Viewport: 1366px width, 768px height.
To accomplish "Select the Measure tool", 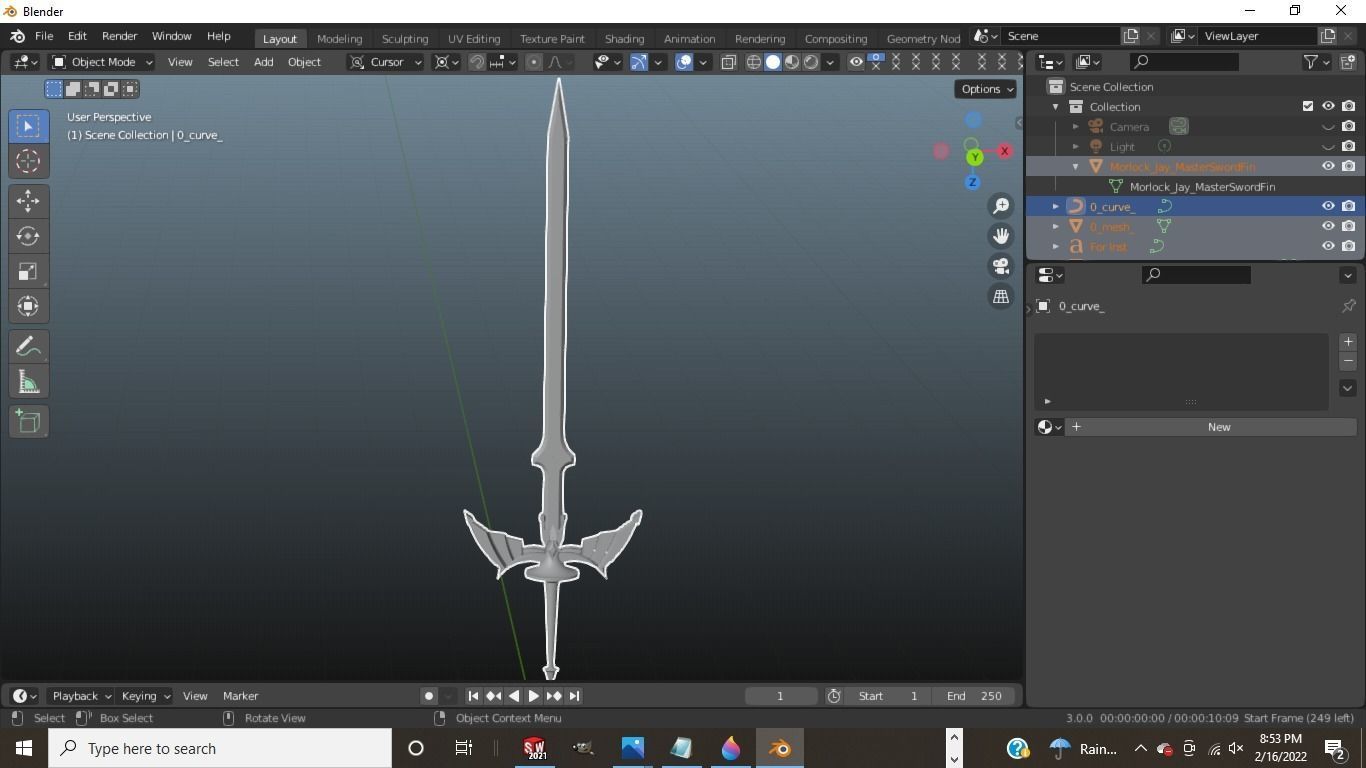I will click(28, 382).
